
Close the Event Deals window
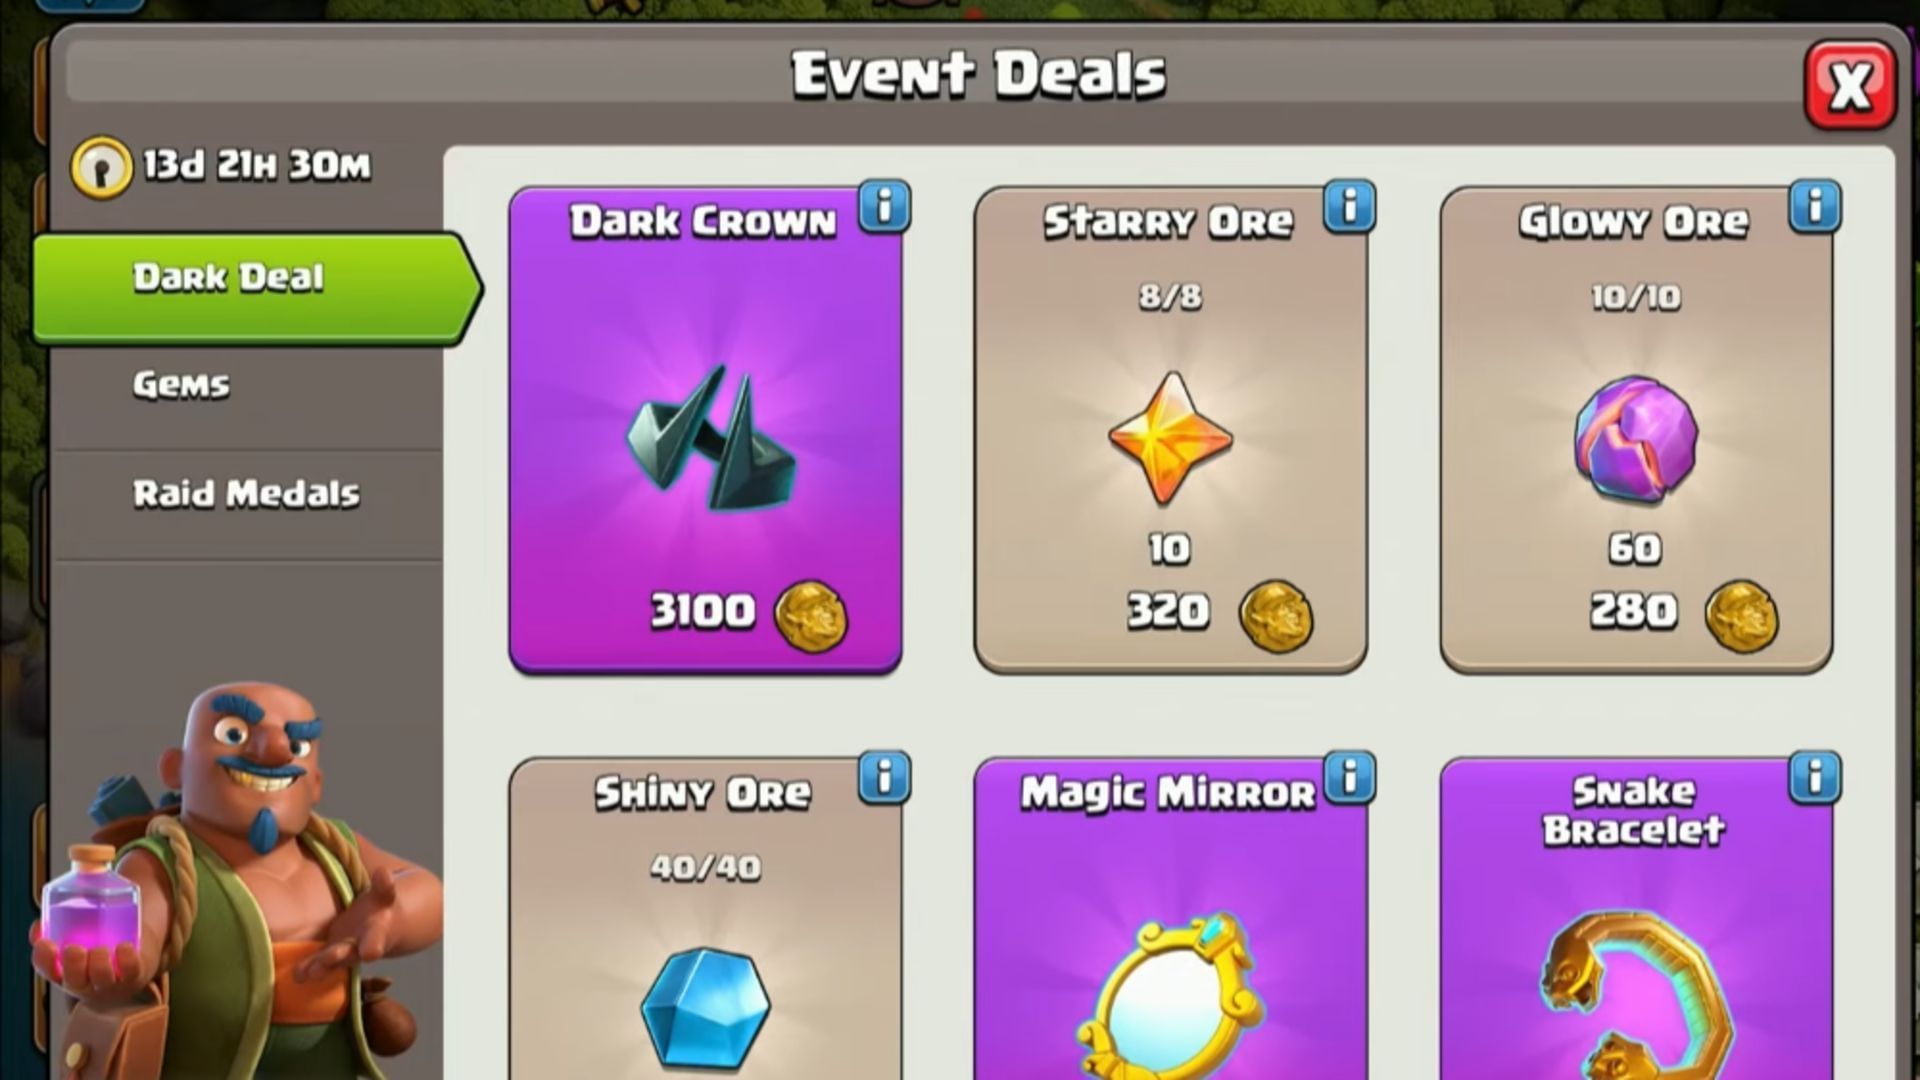coord(1850,86)
